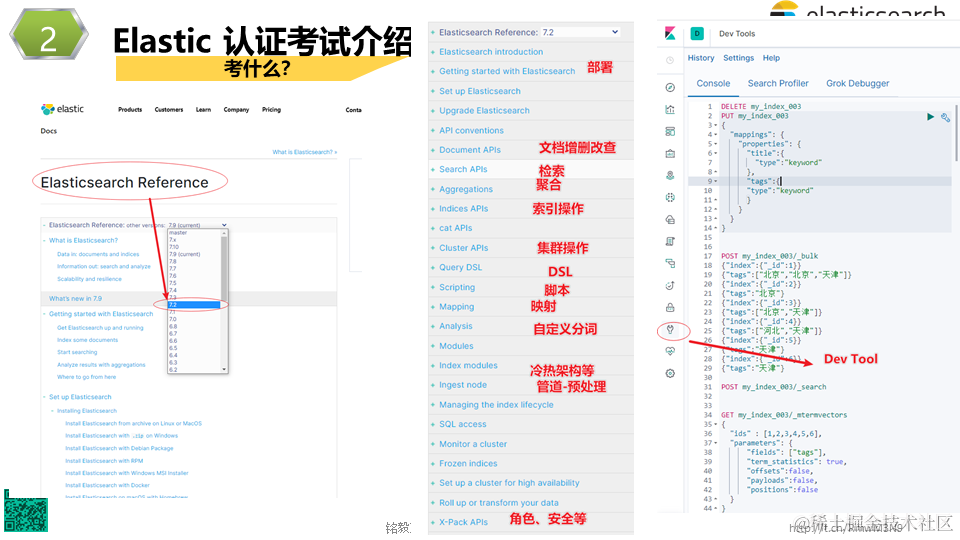Open 'Install Elasticsearch with Docker' link
960x540 pixels.
pyautogui.click(x=107, y=486)
